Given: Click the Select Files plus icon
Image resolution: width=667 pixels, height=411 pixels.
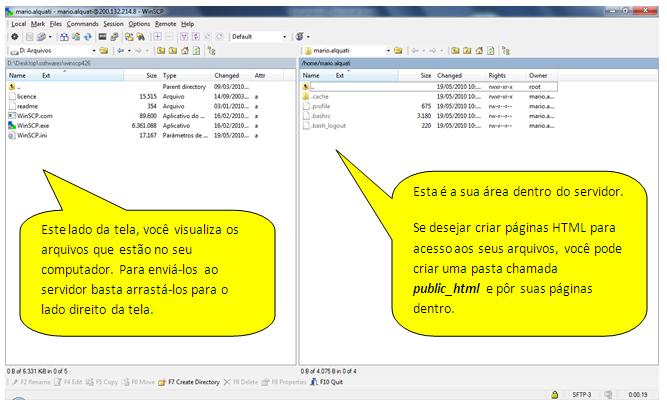Looking at the screenshot, I should click(157, 37).
